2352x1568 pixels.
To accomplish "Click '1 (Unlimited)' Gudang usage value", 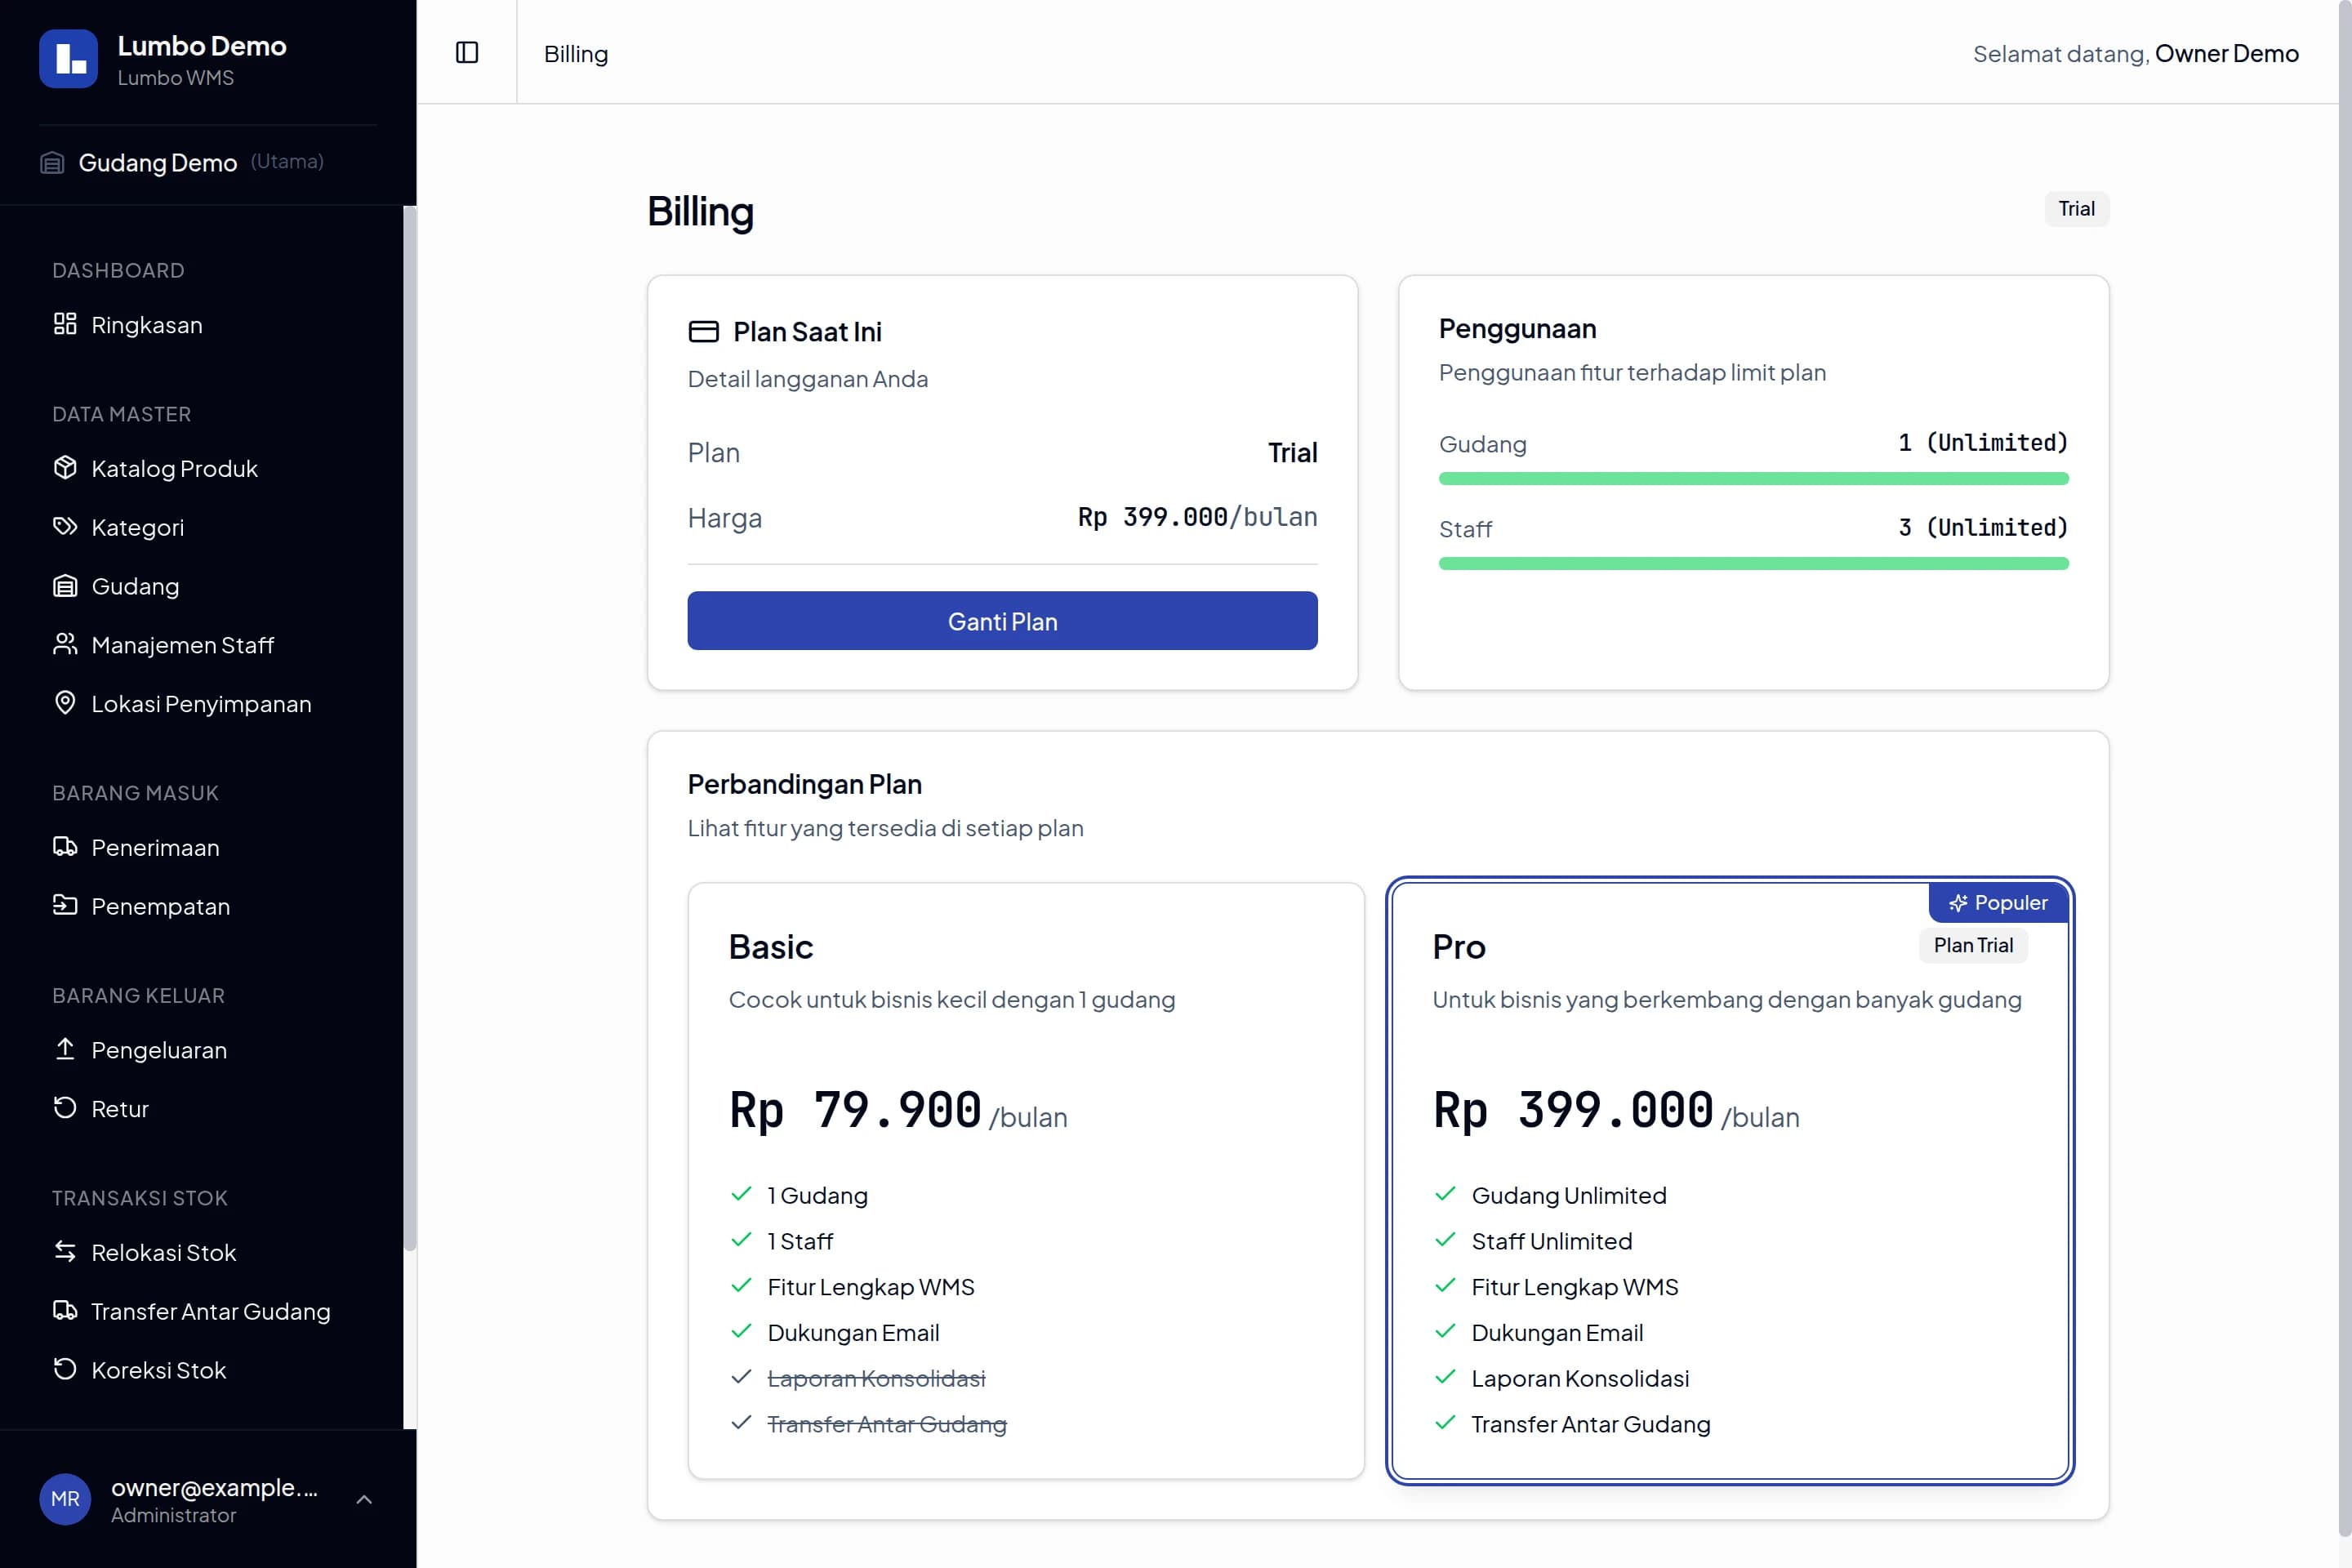I will click(x=1983, y=442).
